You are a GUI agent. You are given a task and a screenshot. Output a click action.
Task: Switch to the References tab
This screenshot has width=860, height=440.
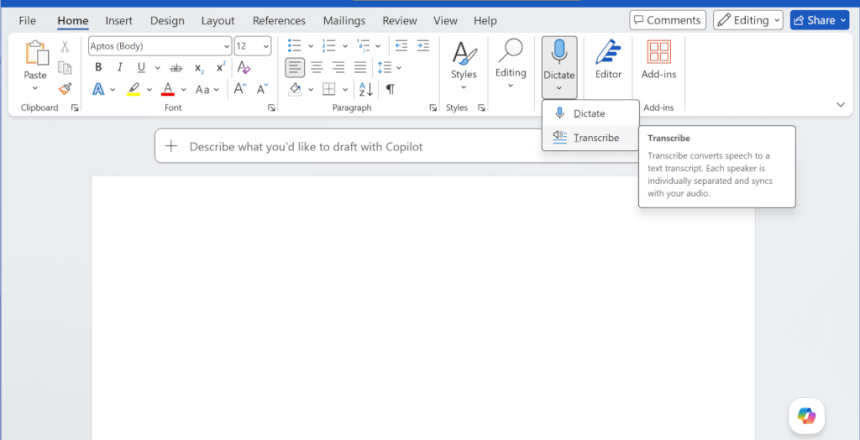coord(279,21)
